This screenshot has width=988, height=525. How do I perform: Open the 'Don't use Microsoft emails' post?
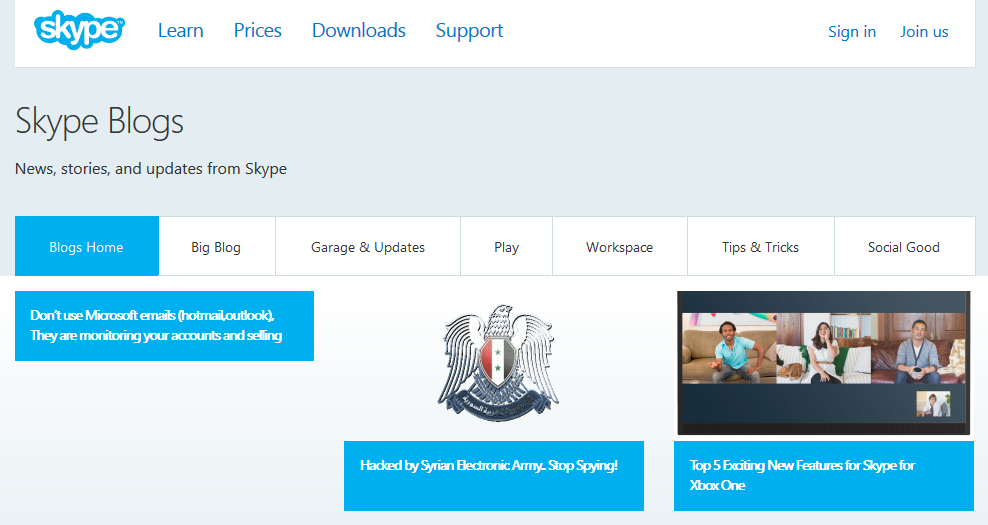tap(164, 326)
